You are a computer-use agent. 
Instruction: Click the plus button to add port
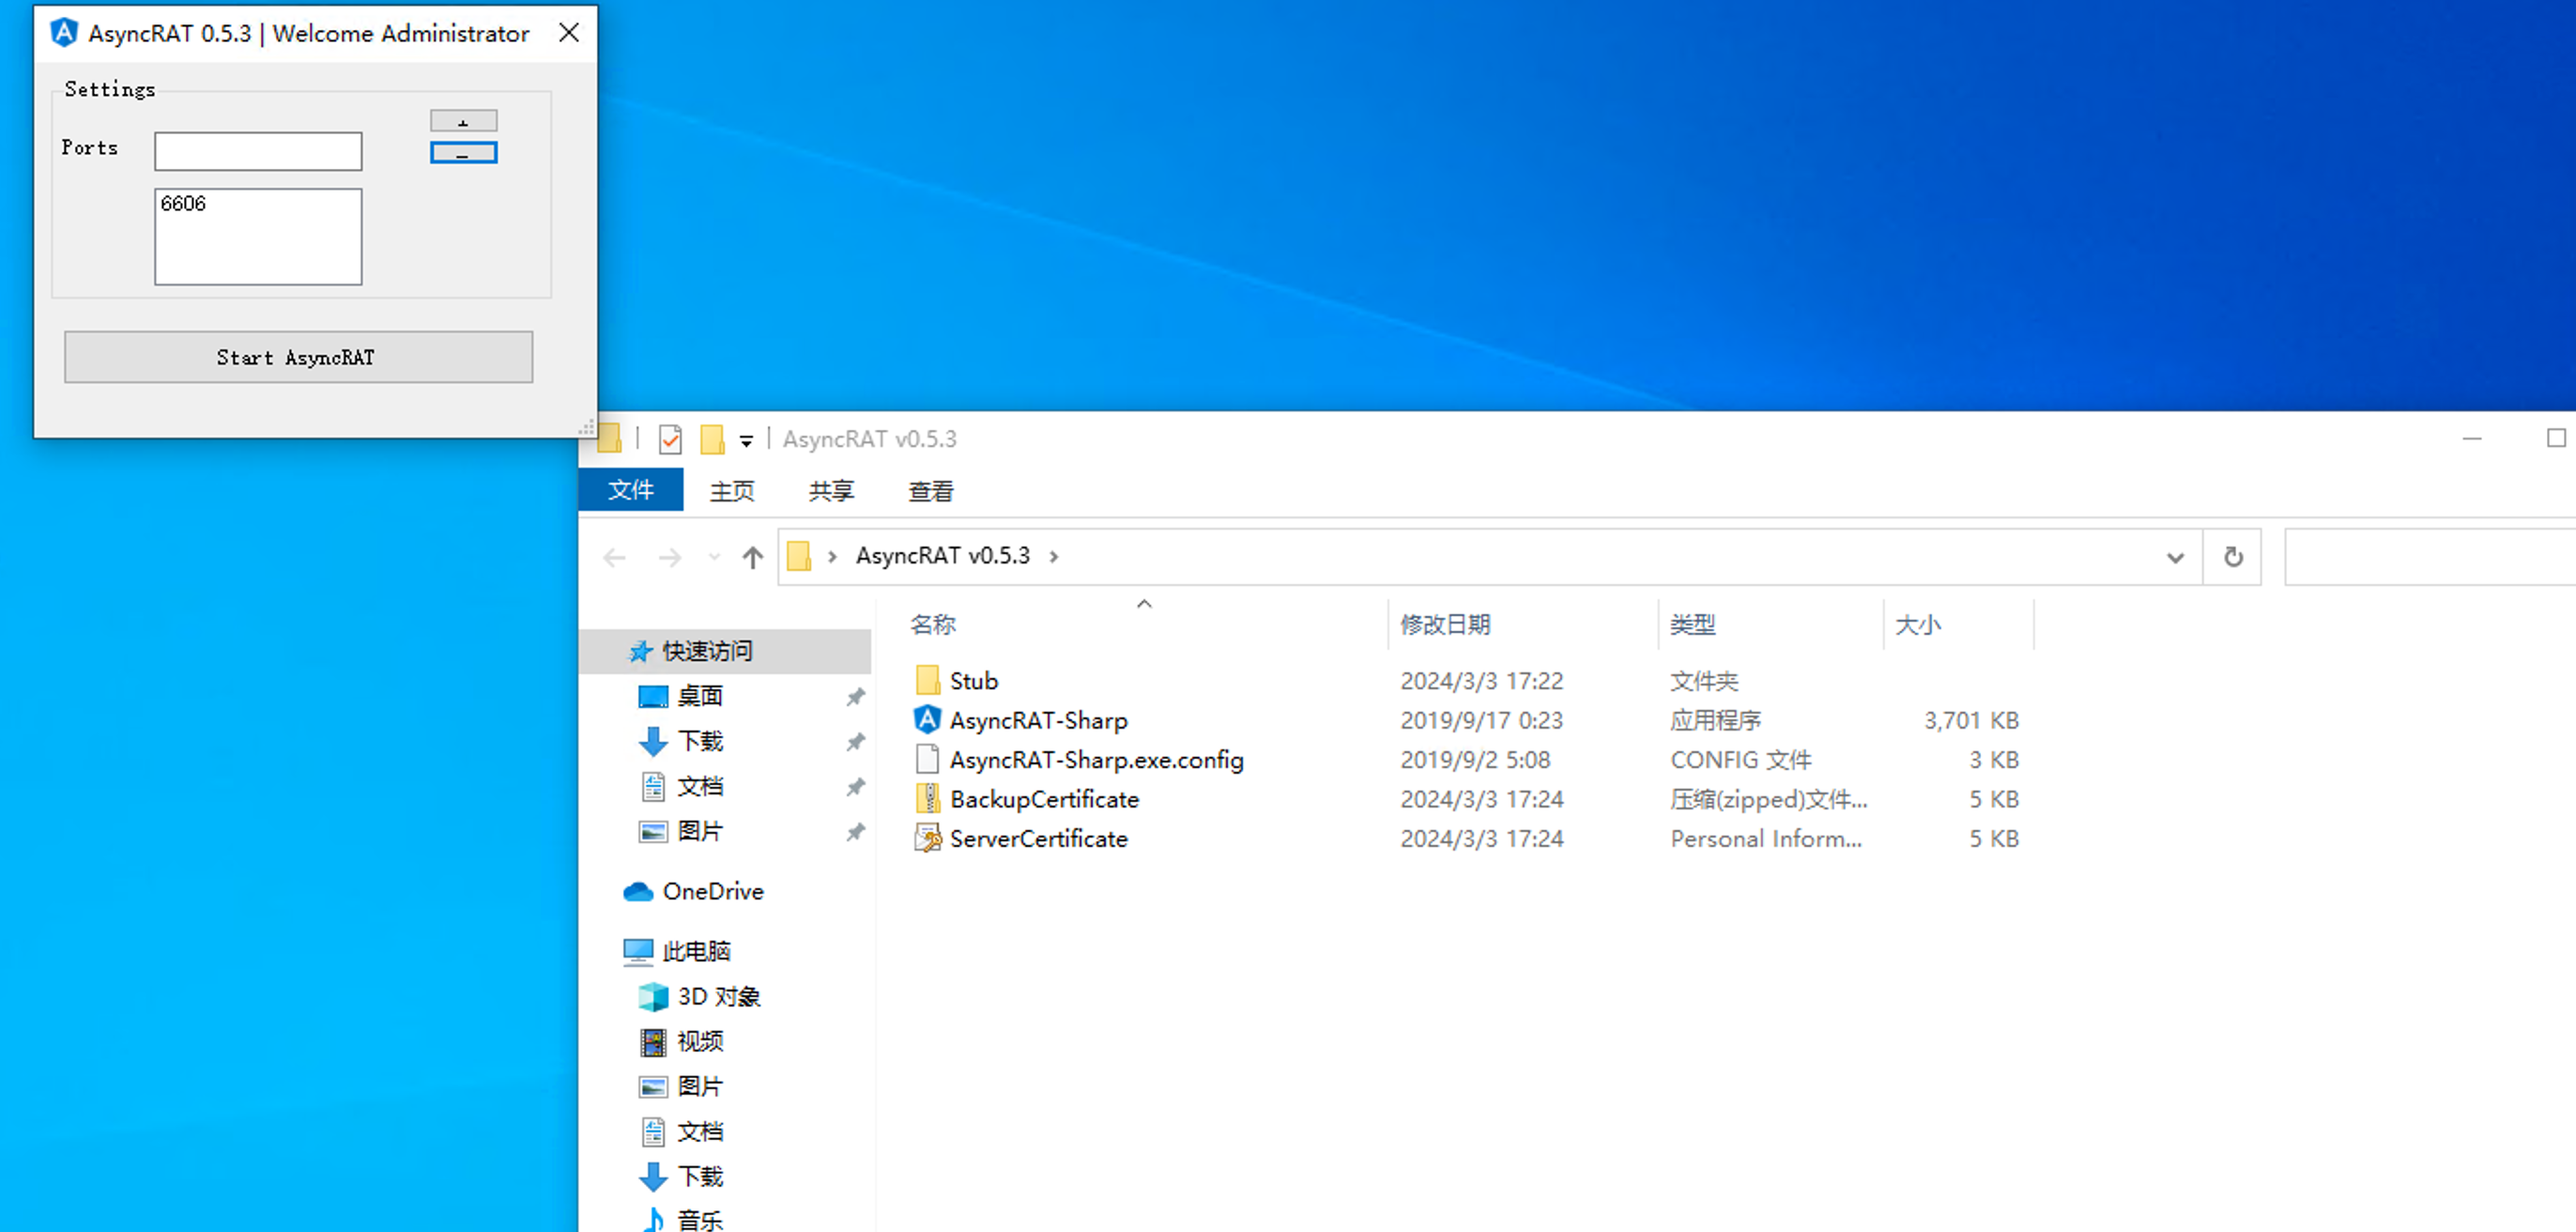click(x=463, y=121)
